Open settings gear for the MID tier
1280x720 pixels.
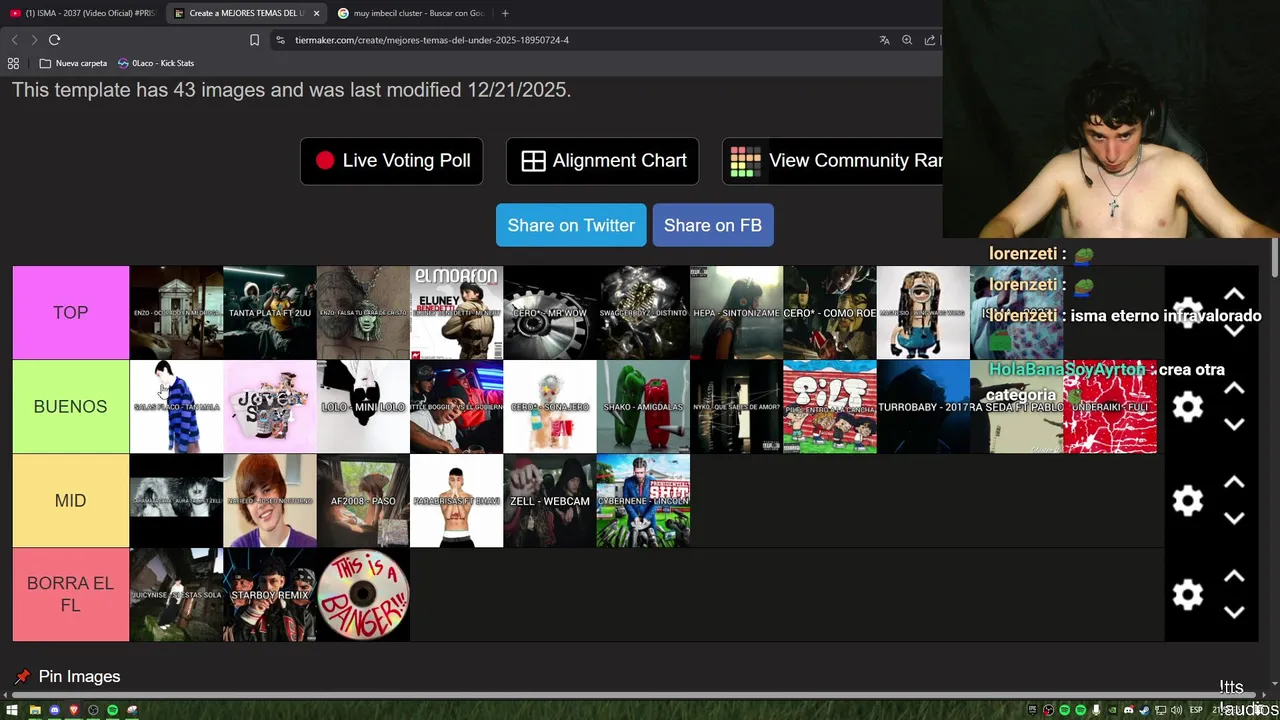point(1187,501)
